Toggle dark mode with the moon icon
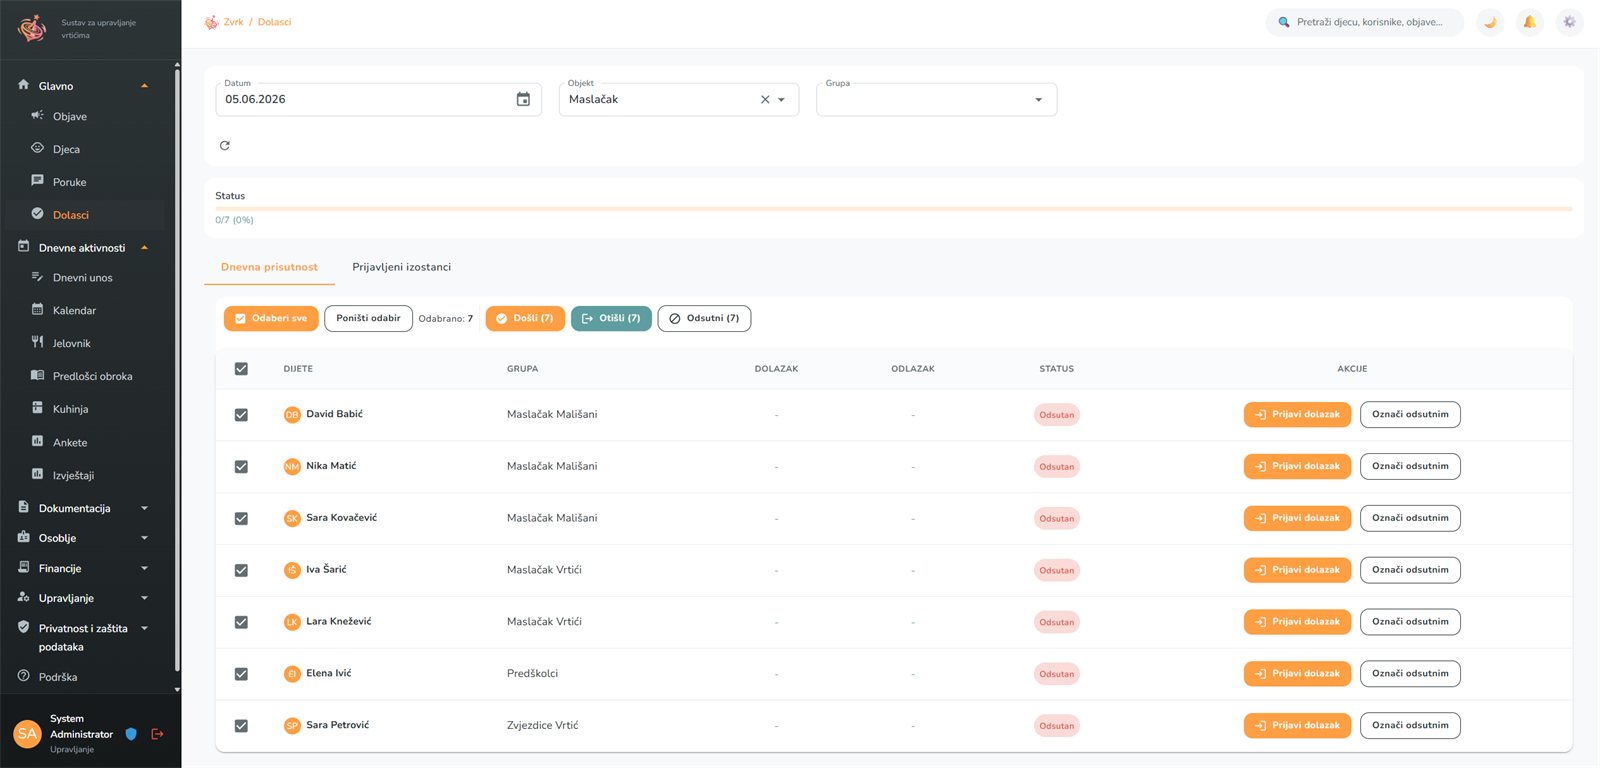Image resolution: width=1600 pixels, height=768 pixels. tap(1490, 22)
